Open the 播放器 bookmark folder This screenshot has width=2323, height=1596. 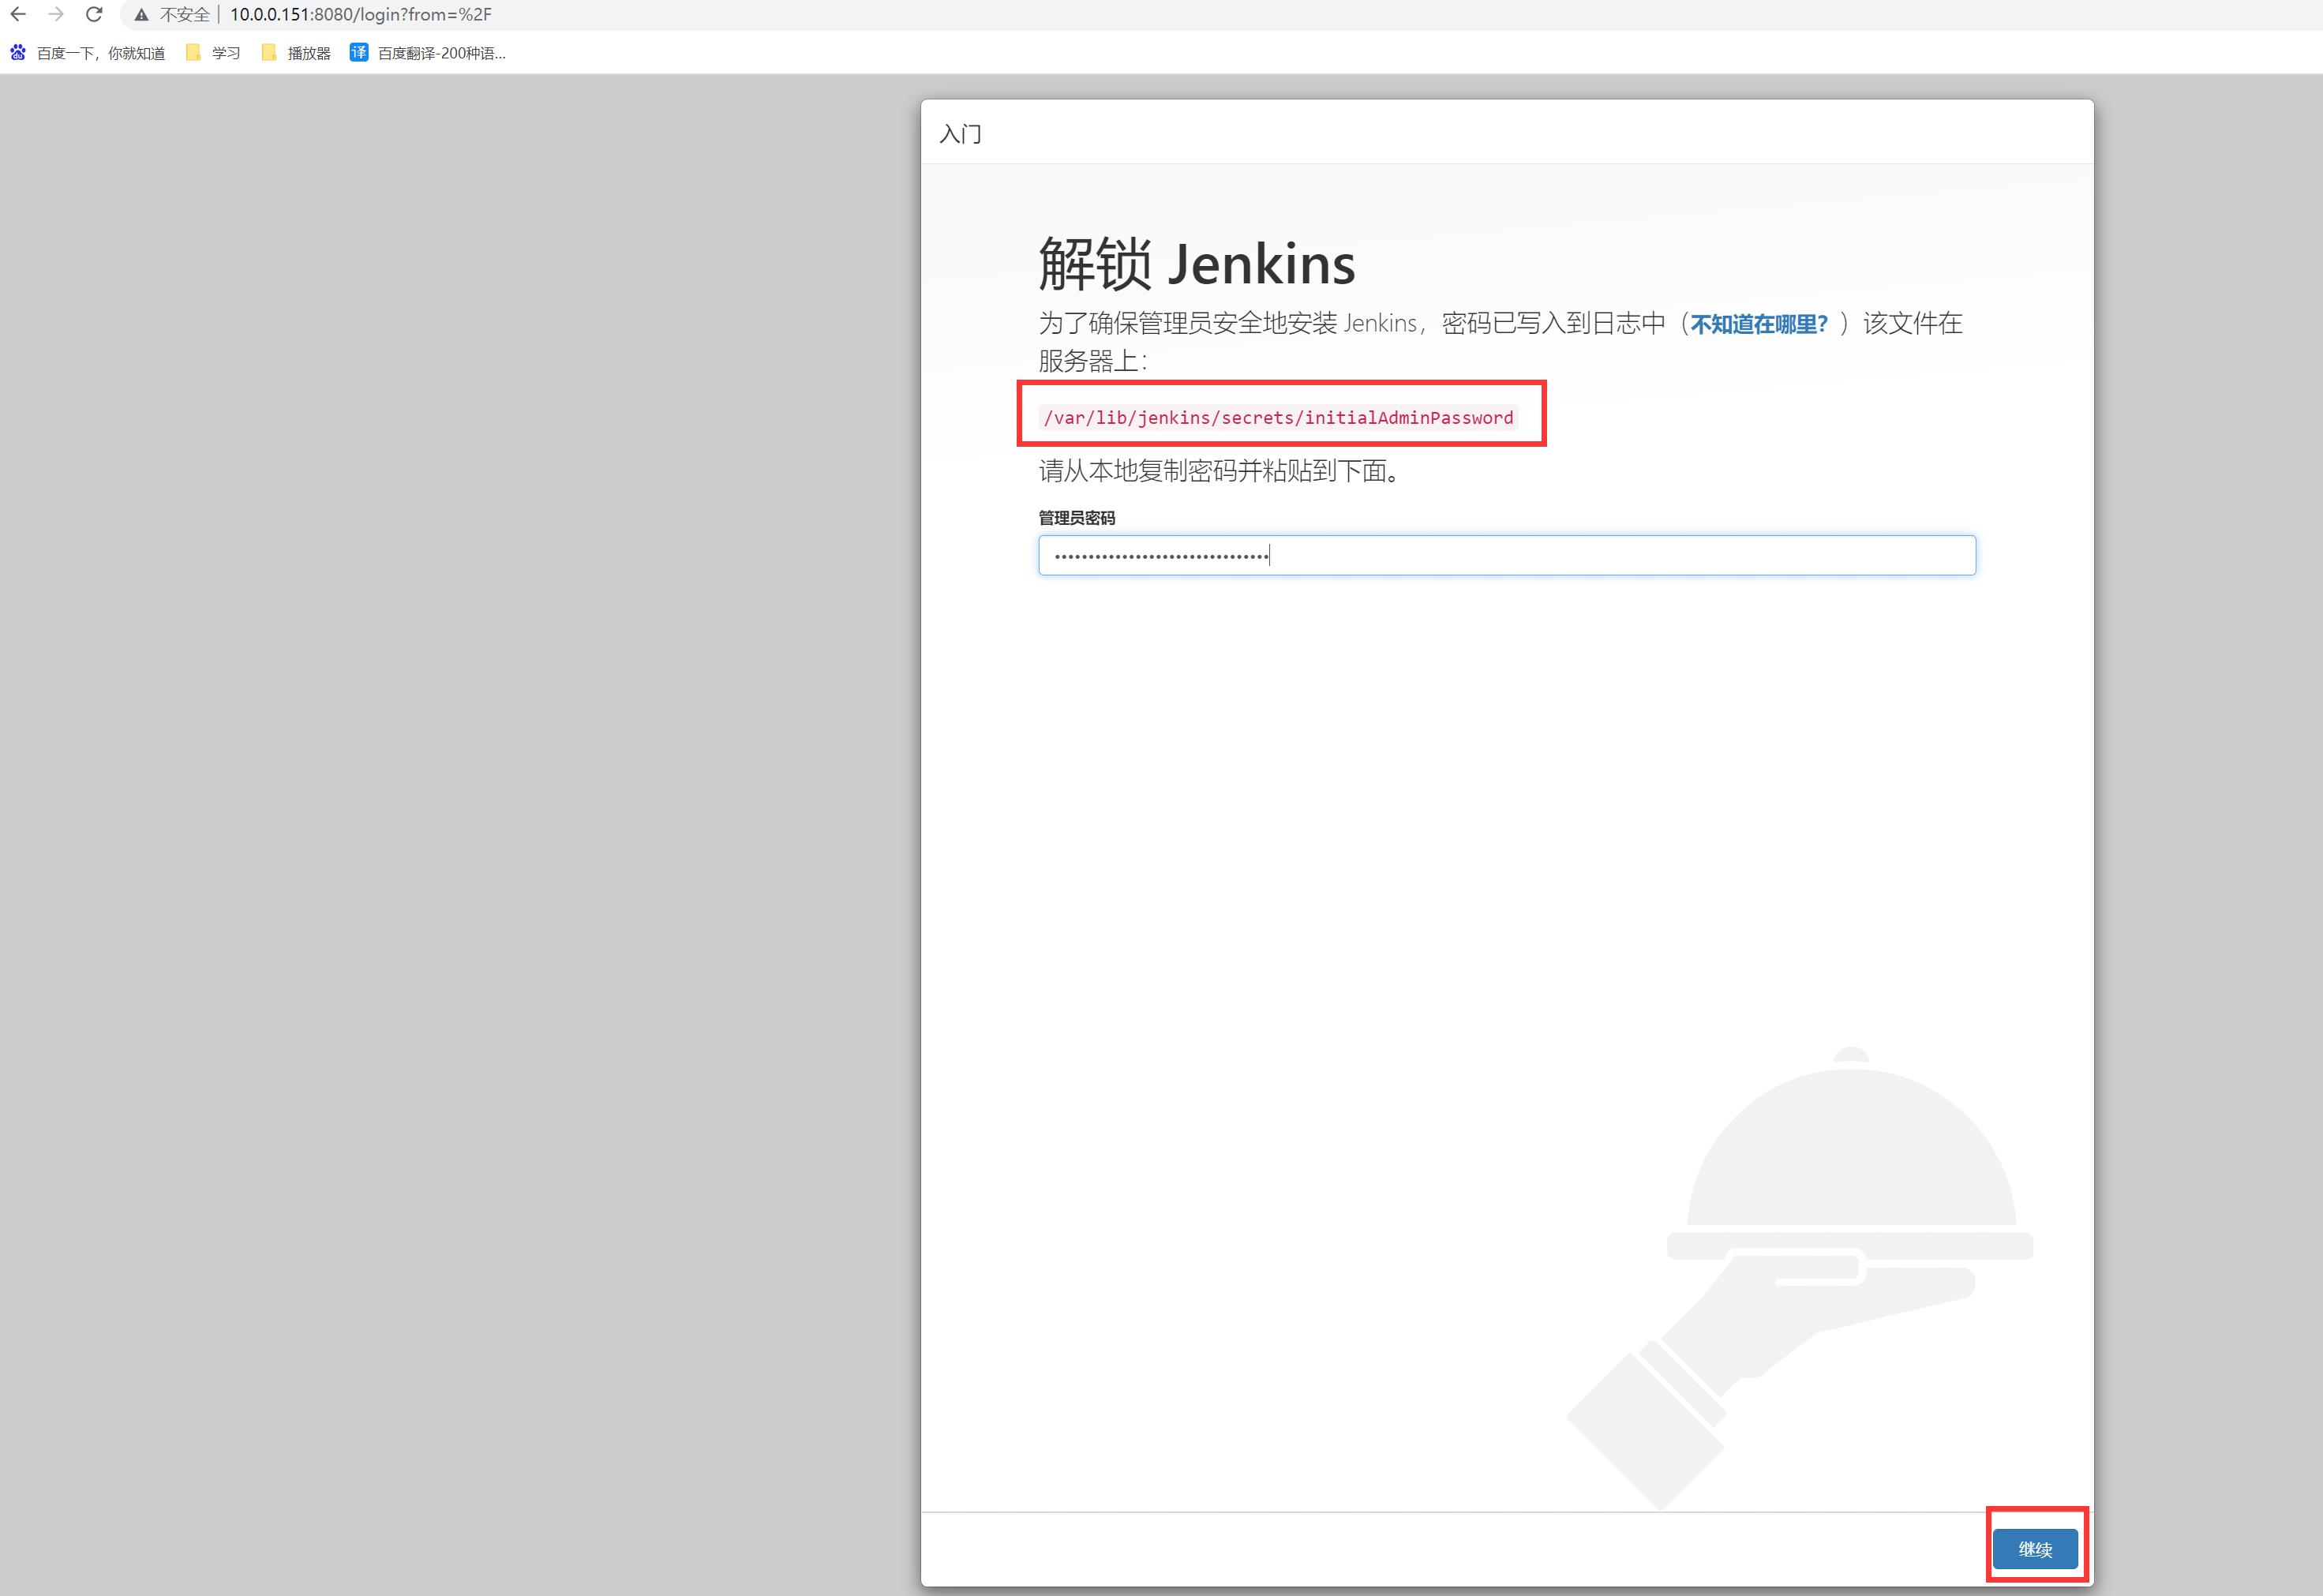click(295, 52)
